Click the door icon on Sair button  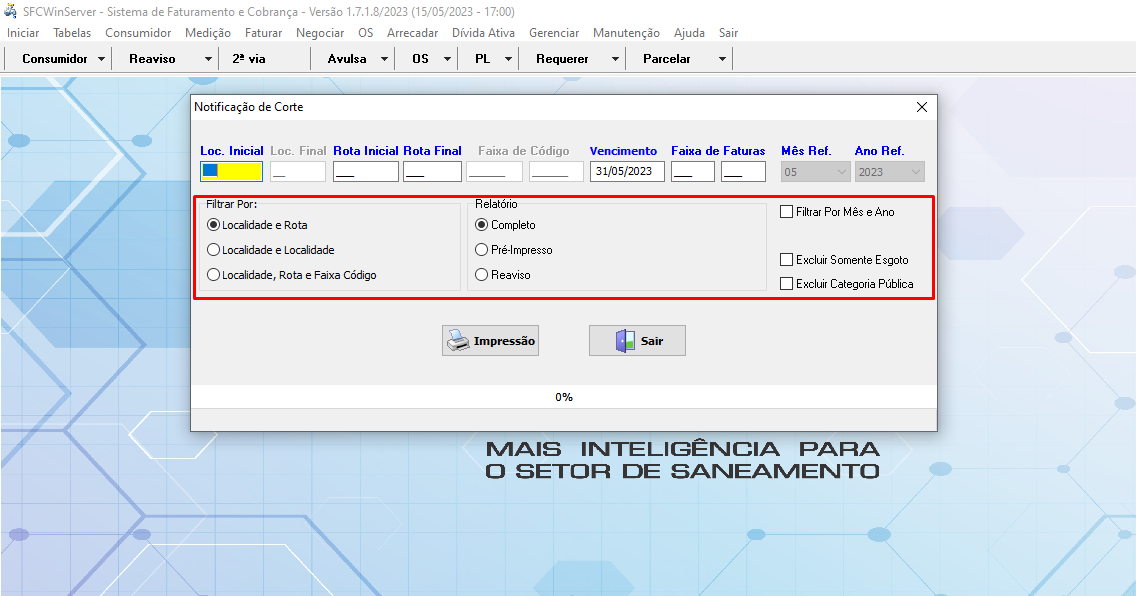click(626, 341)
